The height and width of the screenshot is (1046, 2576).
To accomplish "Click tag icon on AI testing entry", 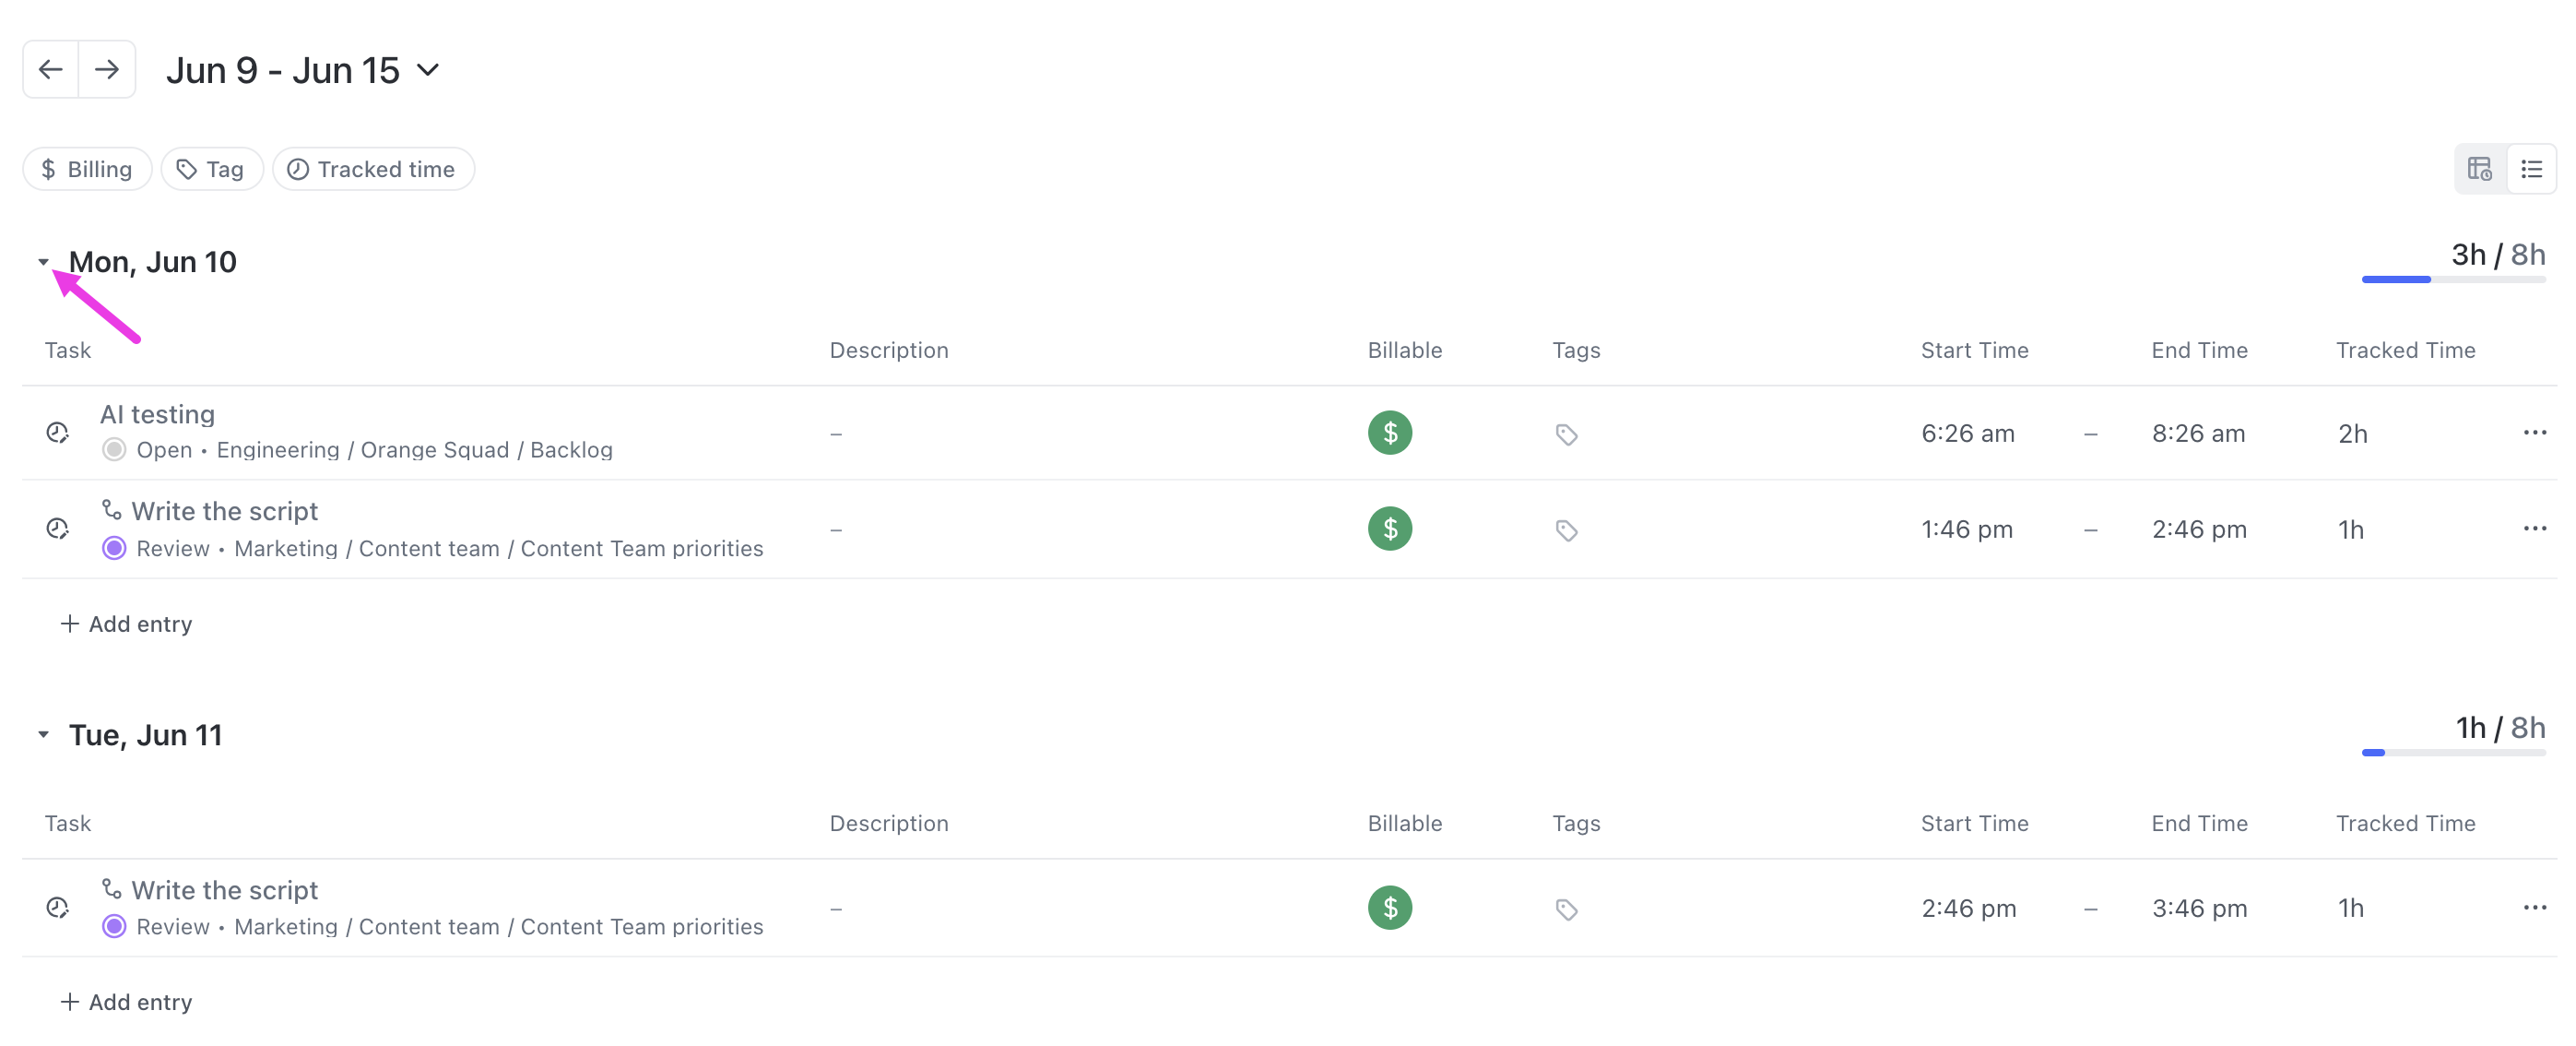I will click(1566, 434).
